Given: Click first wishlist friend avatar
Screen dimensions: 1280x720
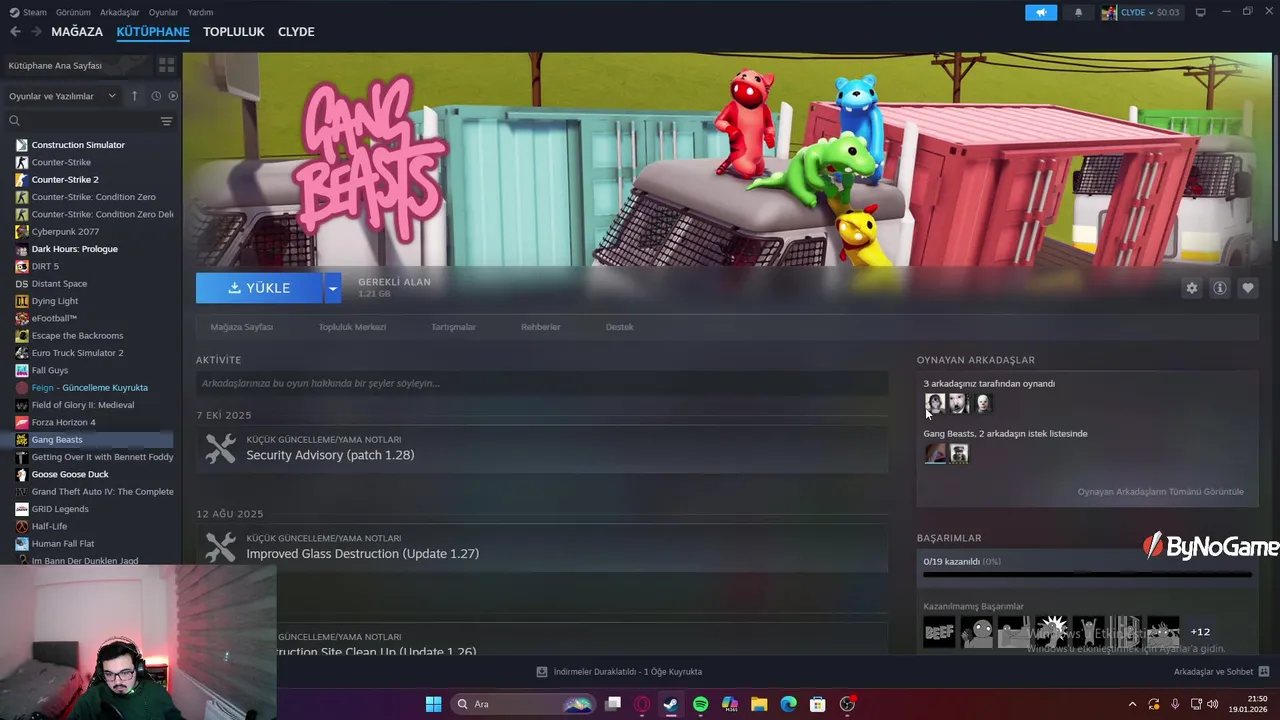Looking at the screenshot, I should tap(935, 454).
